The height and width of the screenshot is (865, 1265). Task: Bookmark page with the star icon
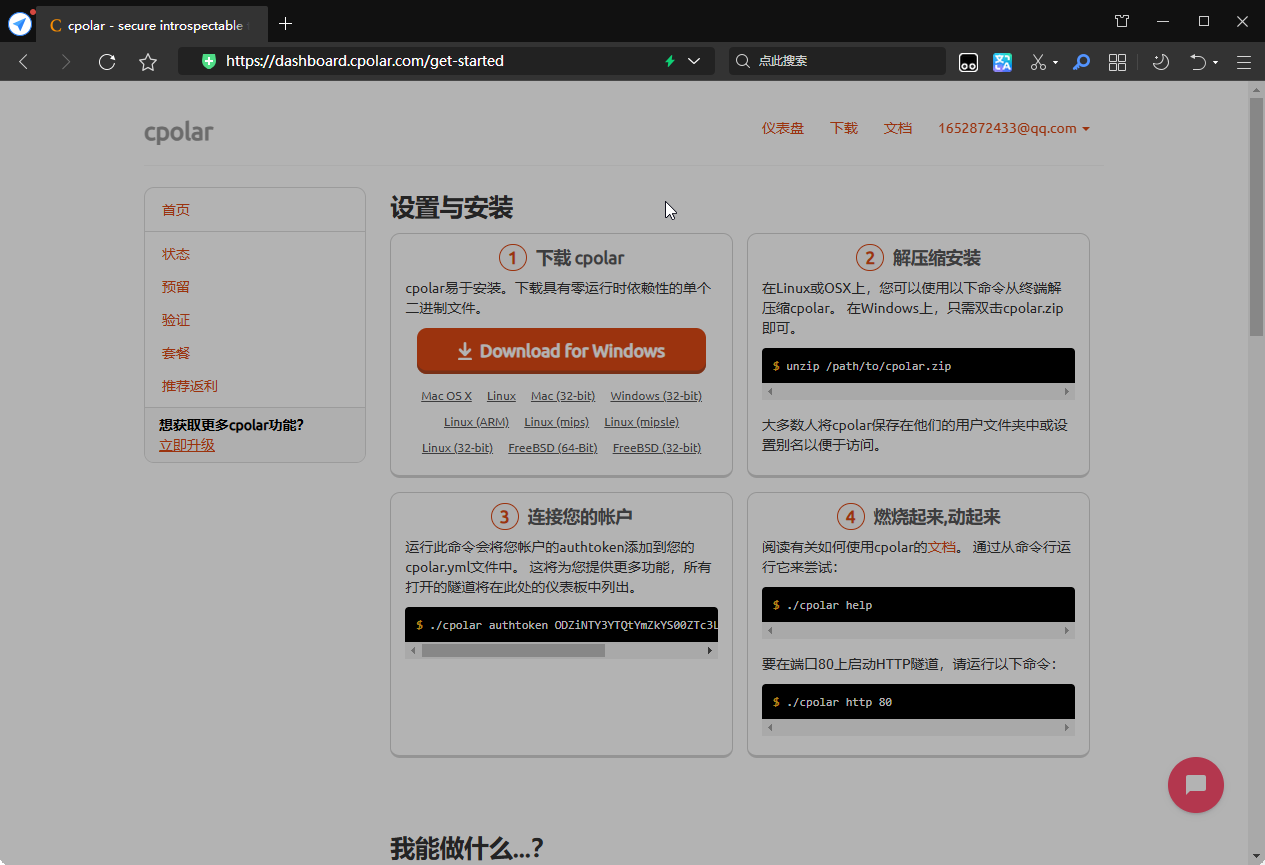(148, 62)
